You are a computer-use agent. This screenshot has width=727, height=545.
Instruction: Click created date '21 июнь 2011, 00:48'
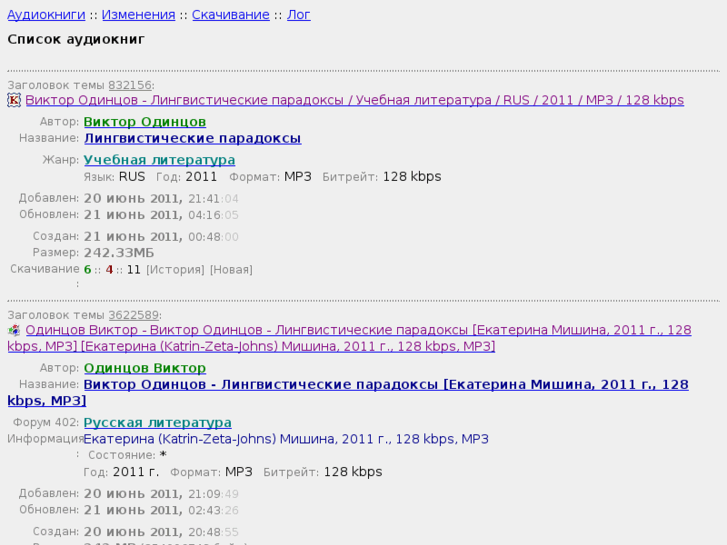pyautogui.click(x=161, y=237)
